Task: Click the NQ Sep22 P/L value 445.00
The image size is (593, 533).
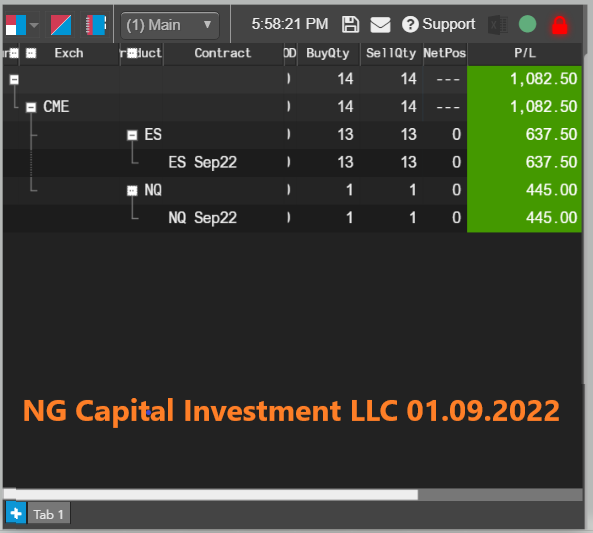Action: pos(524,218)
